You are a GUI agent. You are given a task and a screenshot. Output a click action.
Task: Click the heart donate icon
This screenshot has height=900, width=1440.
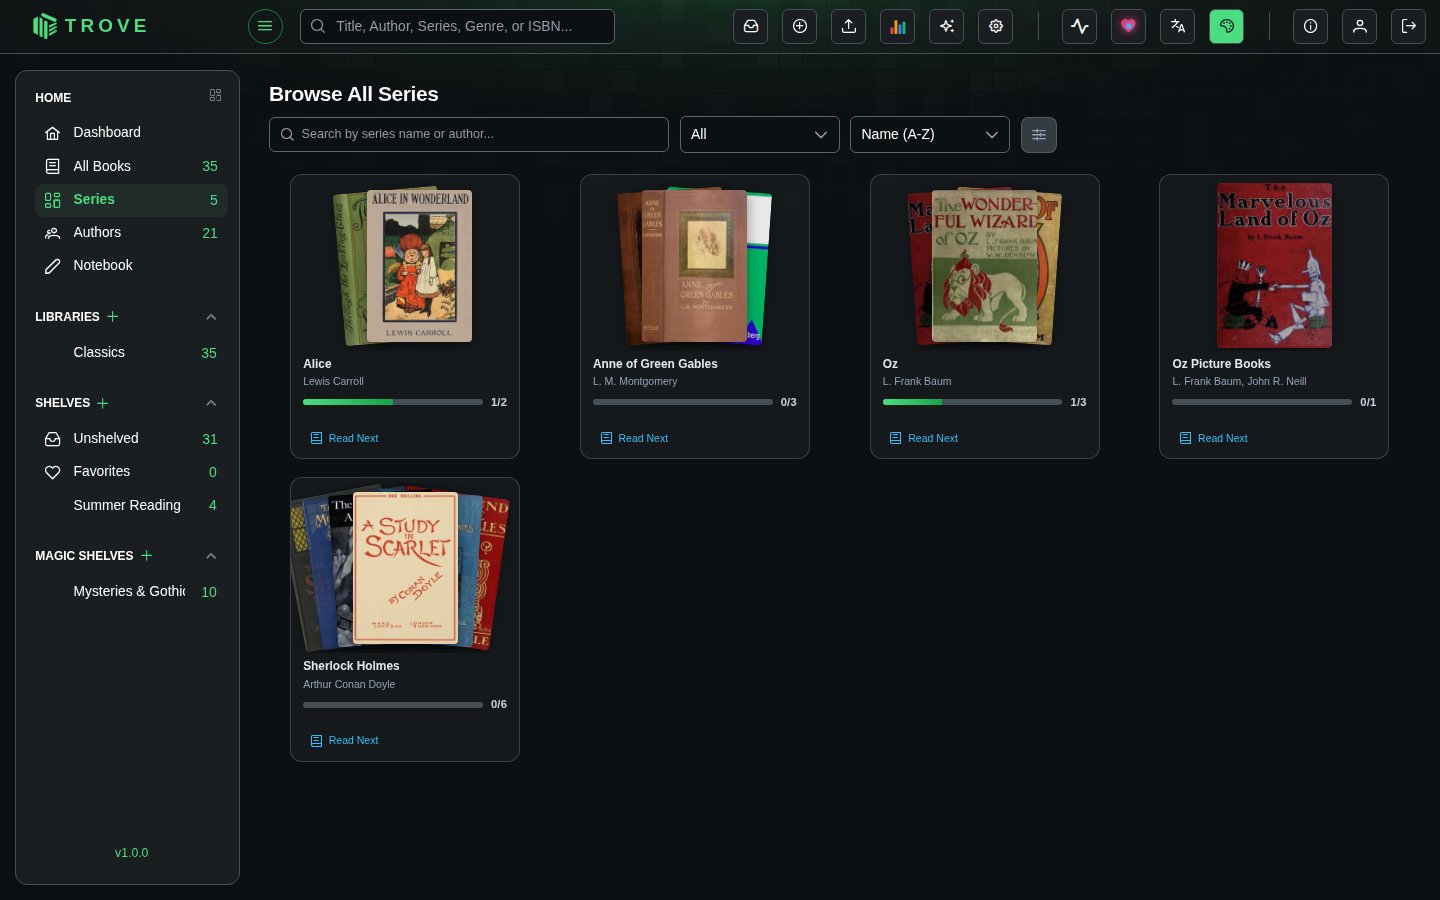(1128, 26)
